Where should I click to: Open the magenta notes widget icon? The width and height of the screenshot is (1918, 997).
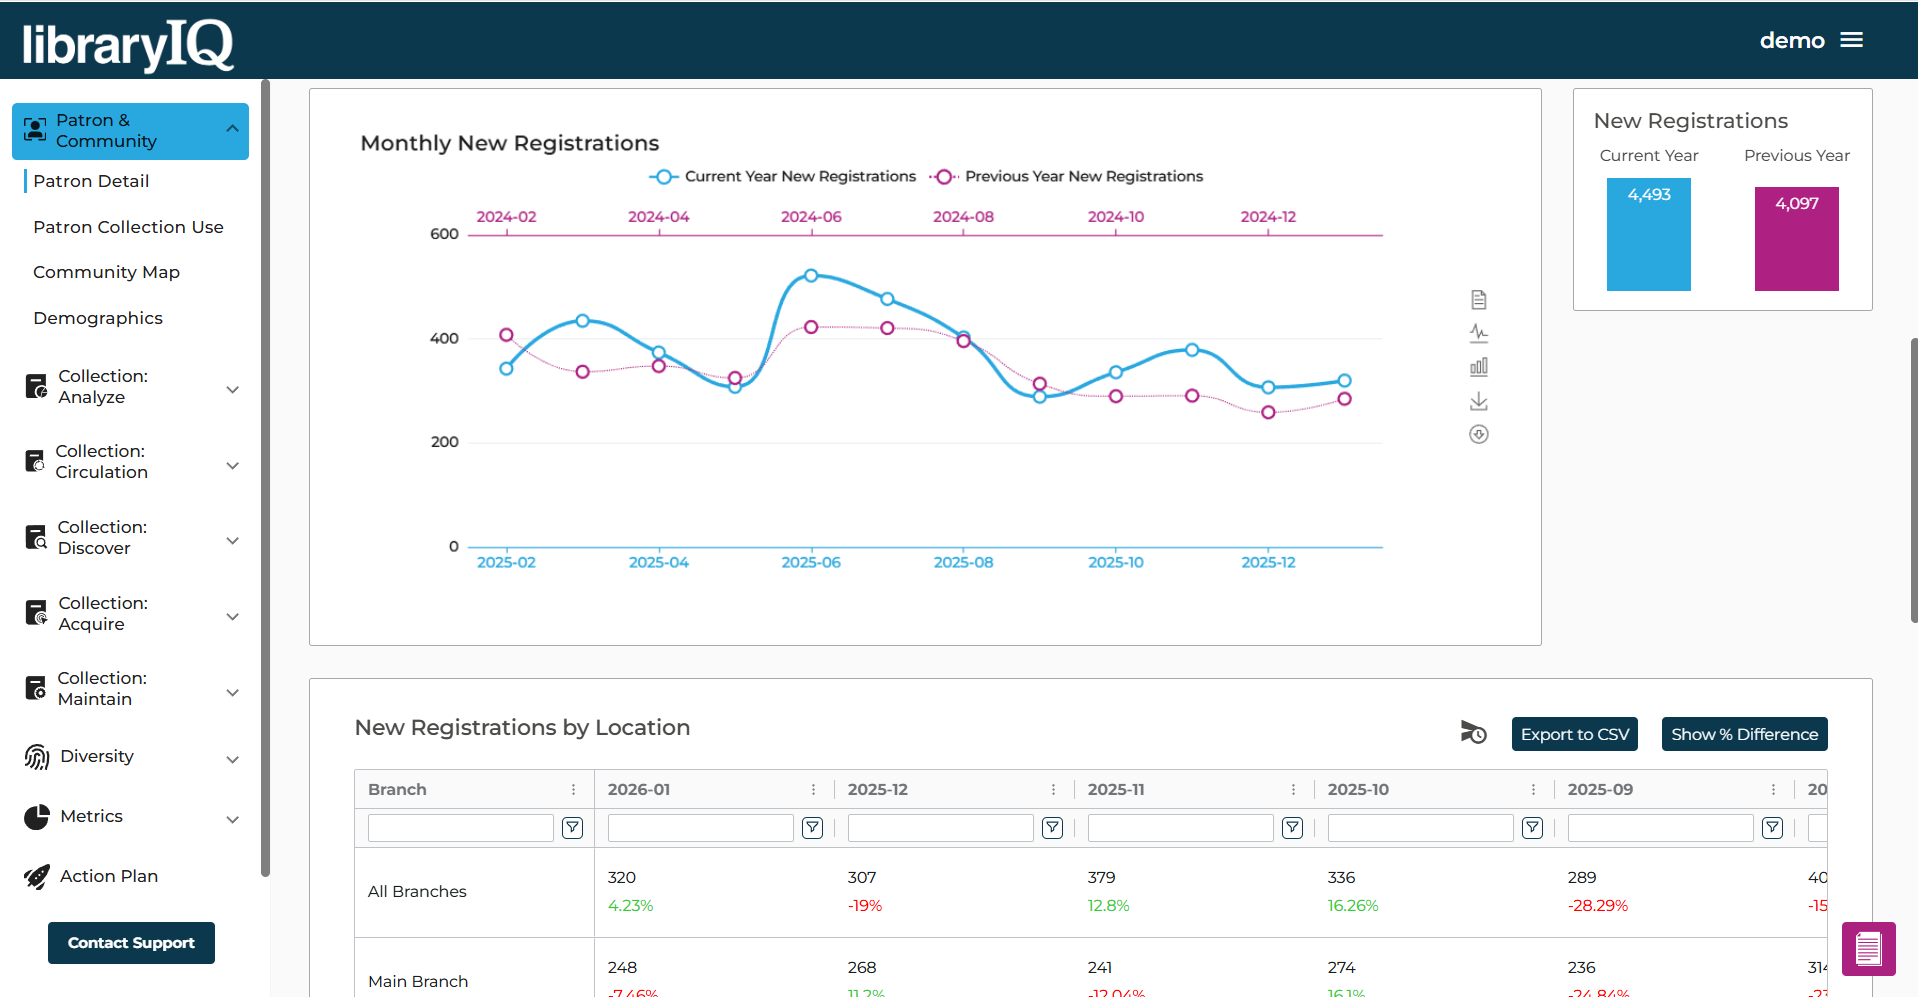tap(1868, 948)
